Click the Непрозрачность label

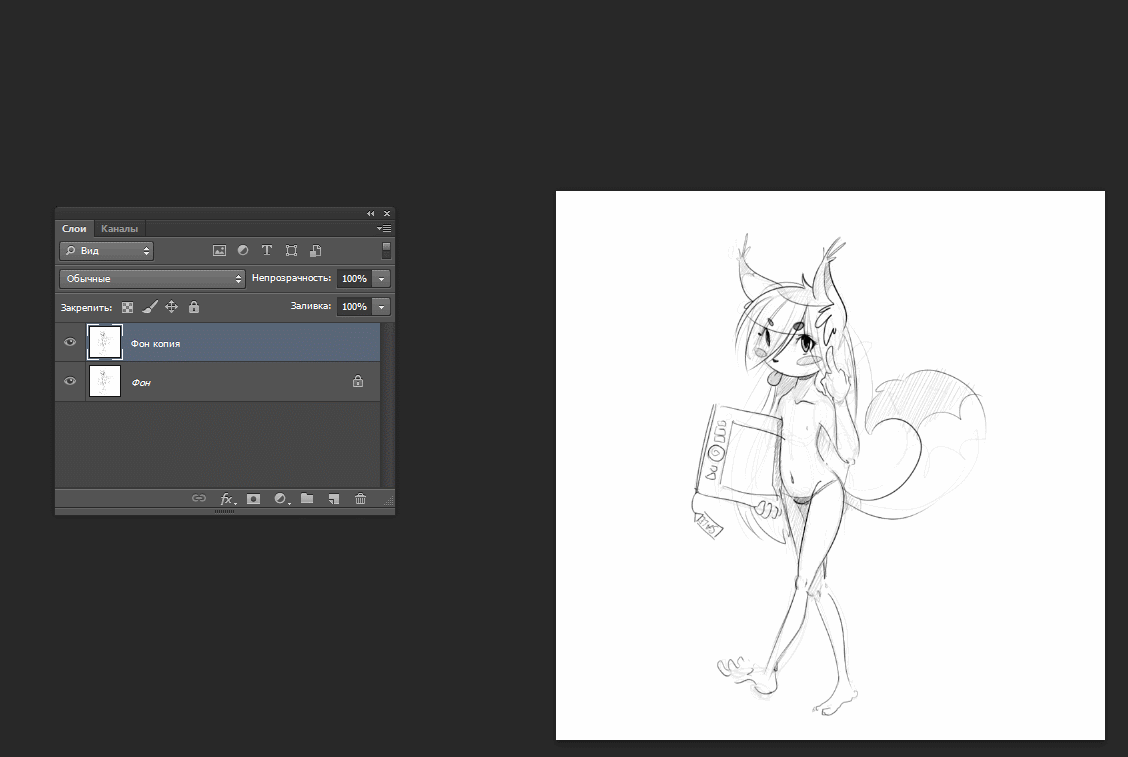tap(291, 278)
